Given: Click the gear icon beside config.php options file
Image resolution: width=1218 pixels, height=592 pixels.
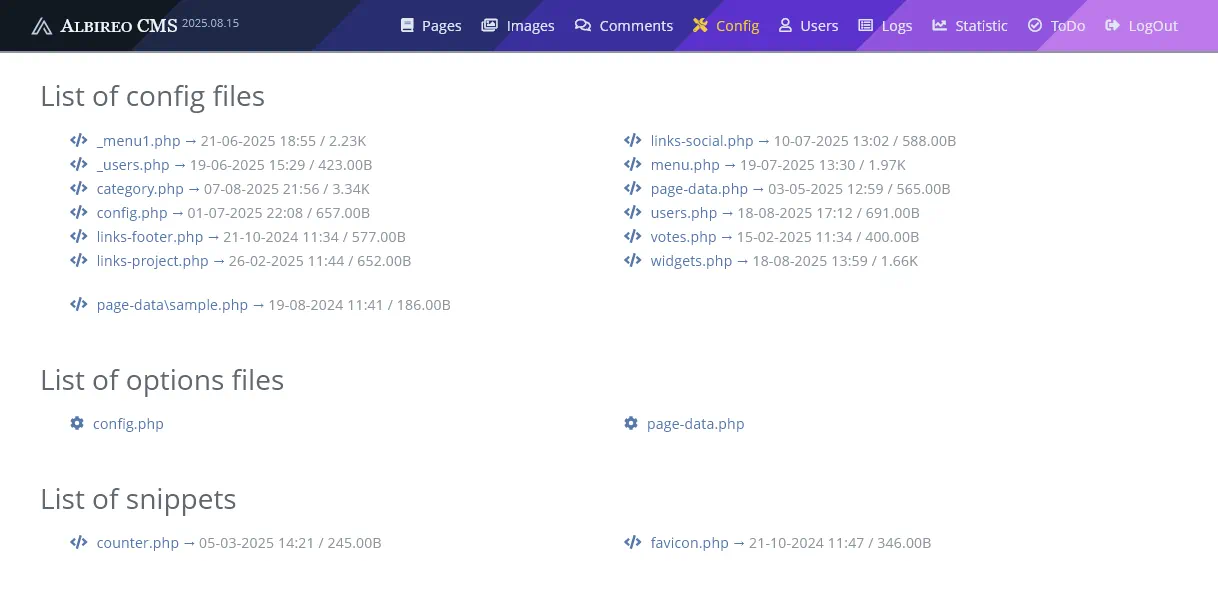Looking at the screenshot, I should pyautogui.click(x=77, y=423).
